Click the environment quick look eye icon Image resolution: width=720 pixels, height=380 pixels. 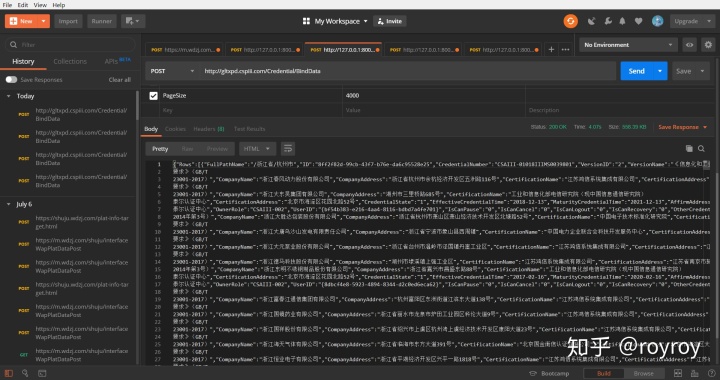point(689,45)
